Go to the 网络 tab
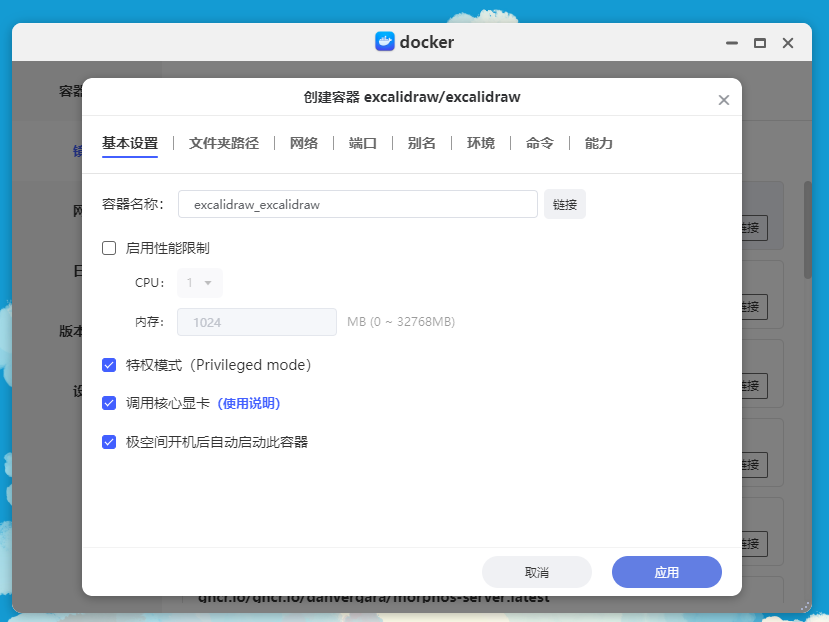Viewport: 829px width, 622px height. coord(304,143)
